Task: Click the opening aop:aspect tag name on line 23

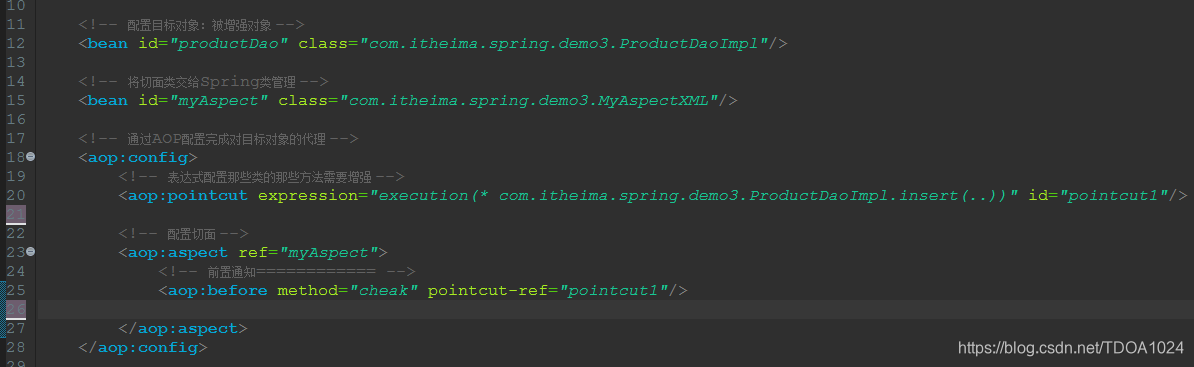Action: pyautogui.click(x=177, y=253)
